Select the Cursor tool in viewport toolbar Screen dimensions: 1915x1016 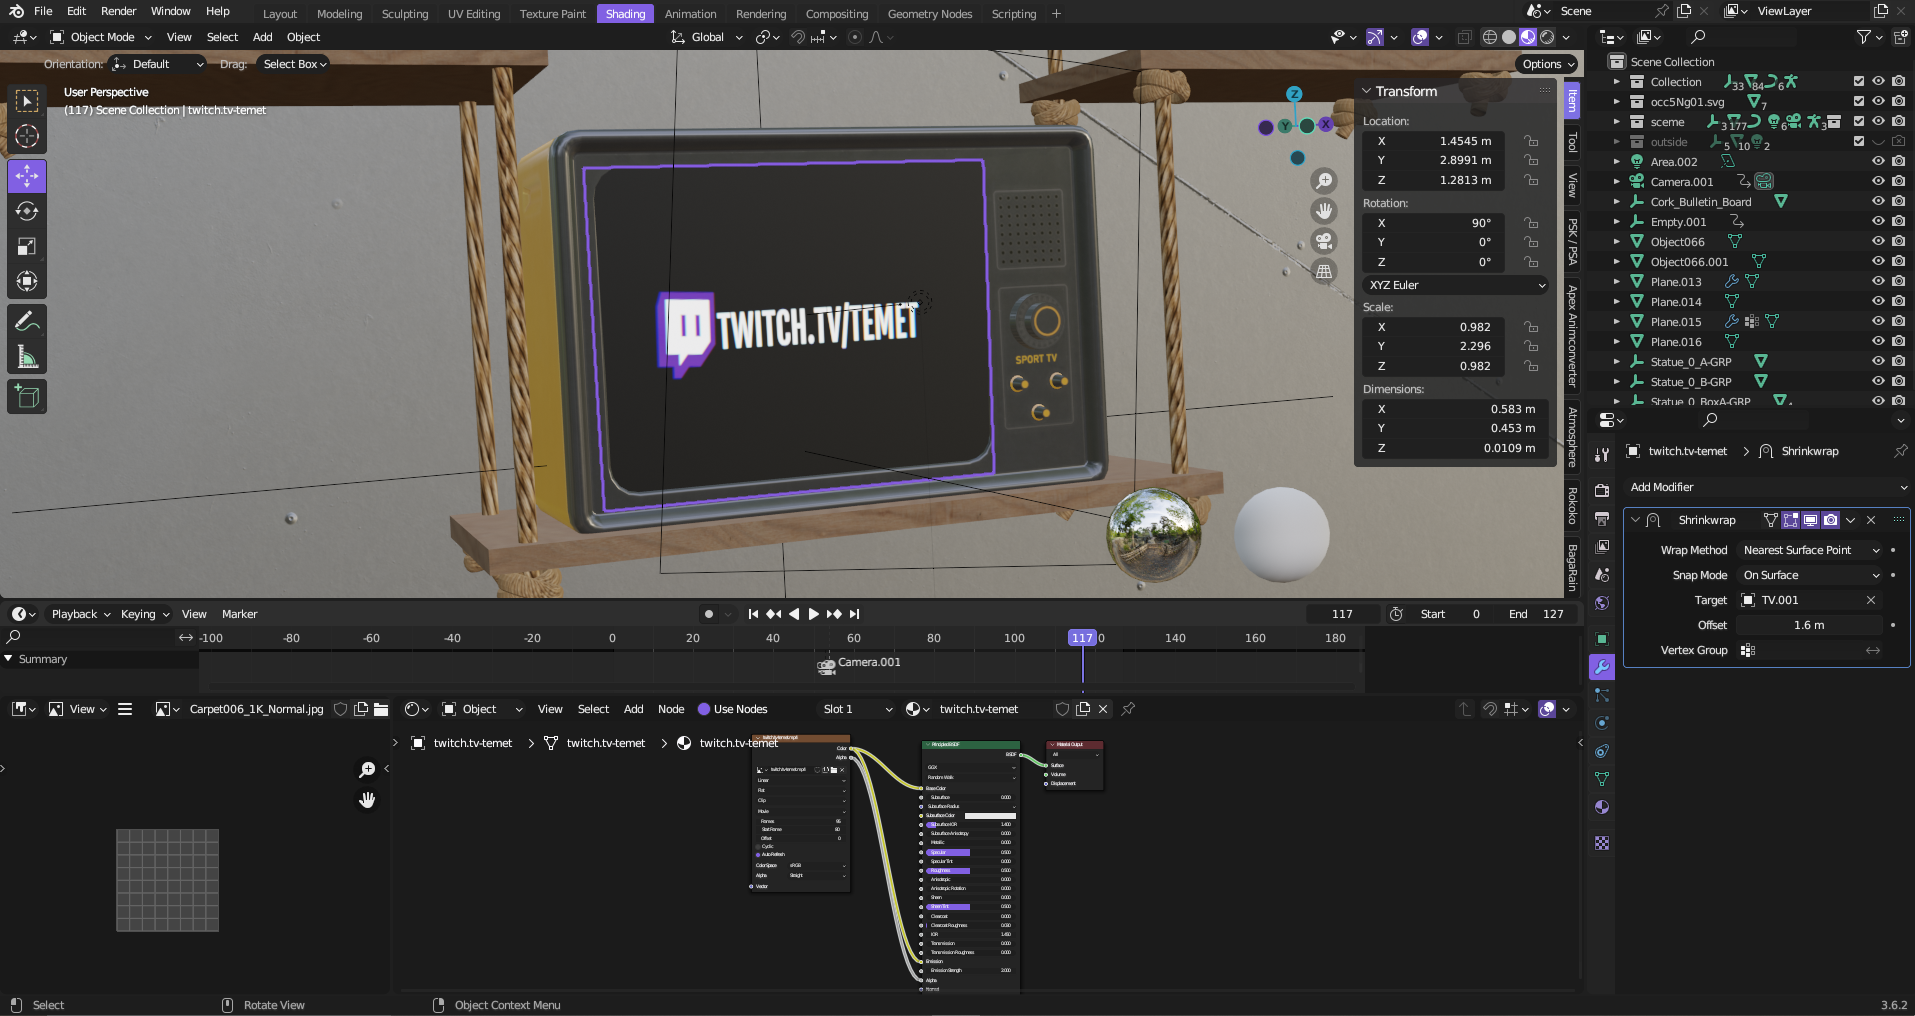coord(27,136)
